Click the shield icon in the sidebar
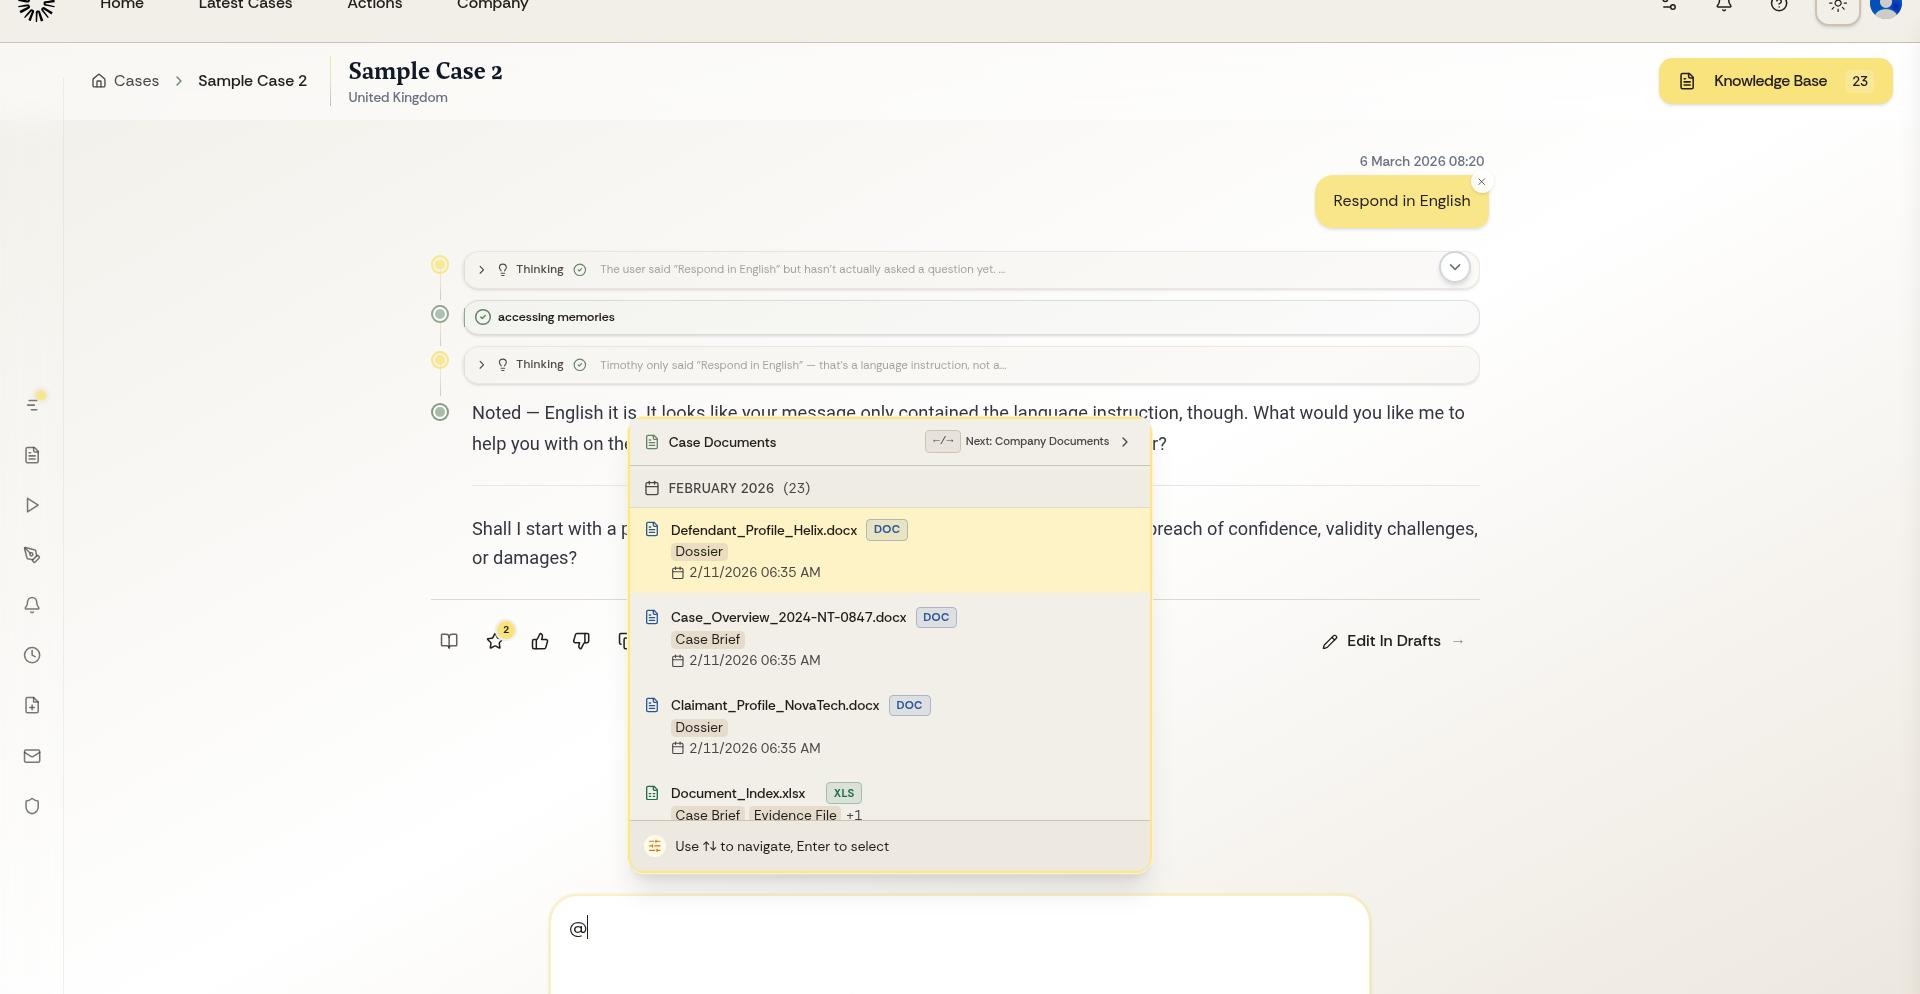Viewport: 1920px width, 994px height. pyautogui.click(x=32, y=806)
